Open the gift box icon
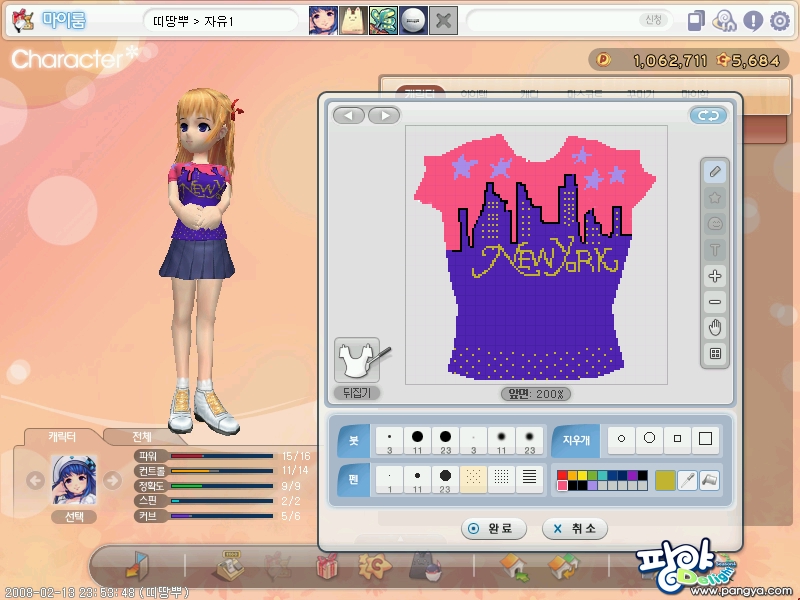 click(327, 566)
